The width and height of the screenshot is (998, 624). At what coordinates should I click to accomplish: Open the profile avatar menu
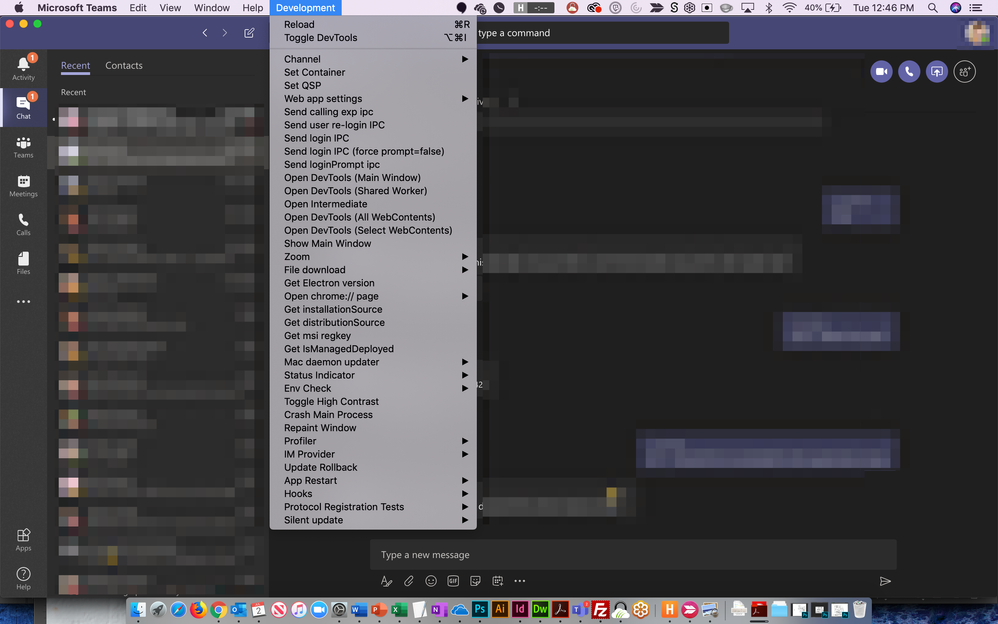pos(978,33)
